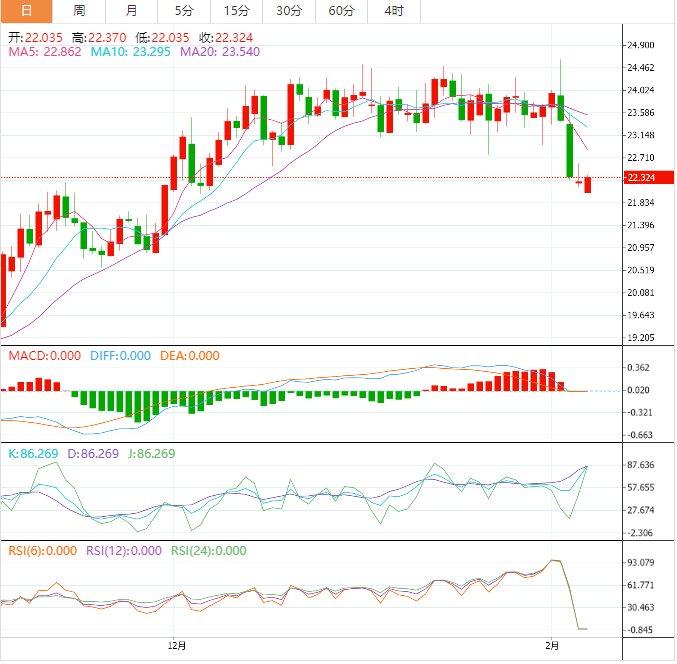
Task: Switch to the weekly 周 tab
Action: coord(79,11)
